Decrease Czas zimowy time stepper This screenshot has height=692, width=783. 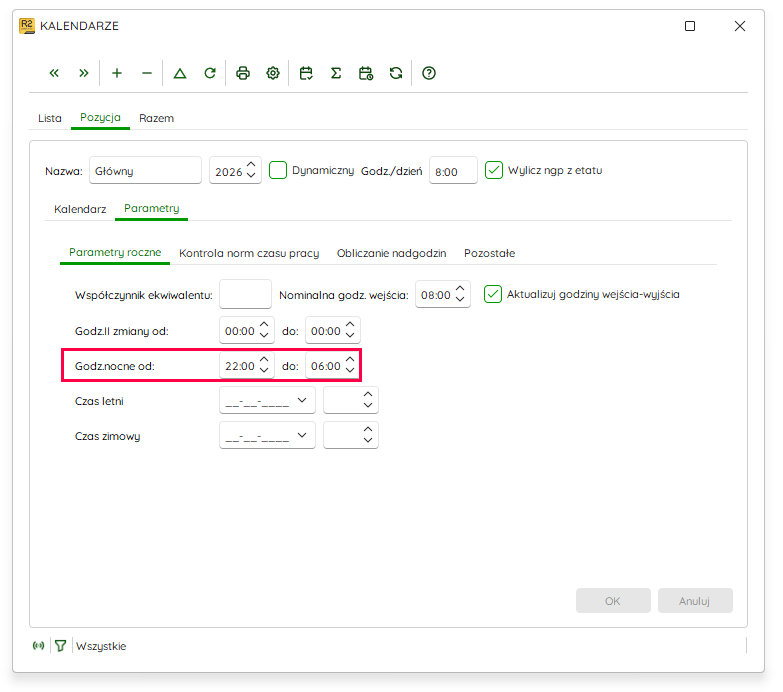click(368, 440)
